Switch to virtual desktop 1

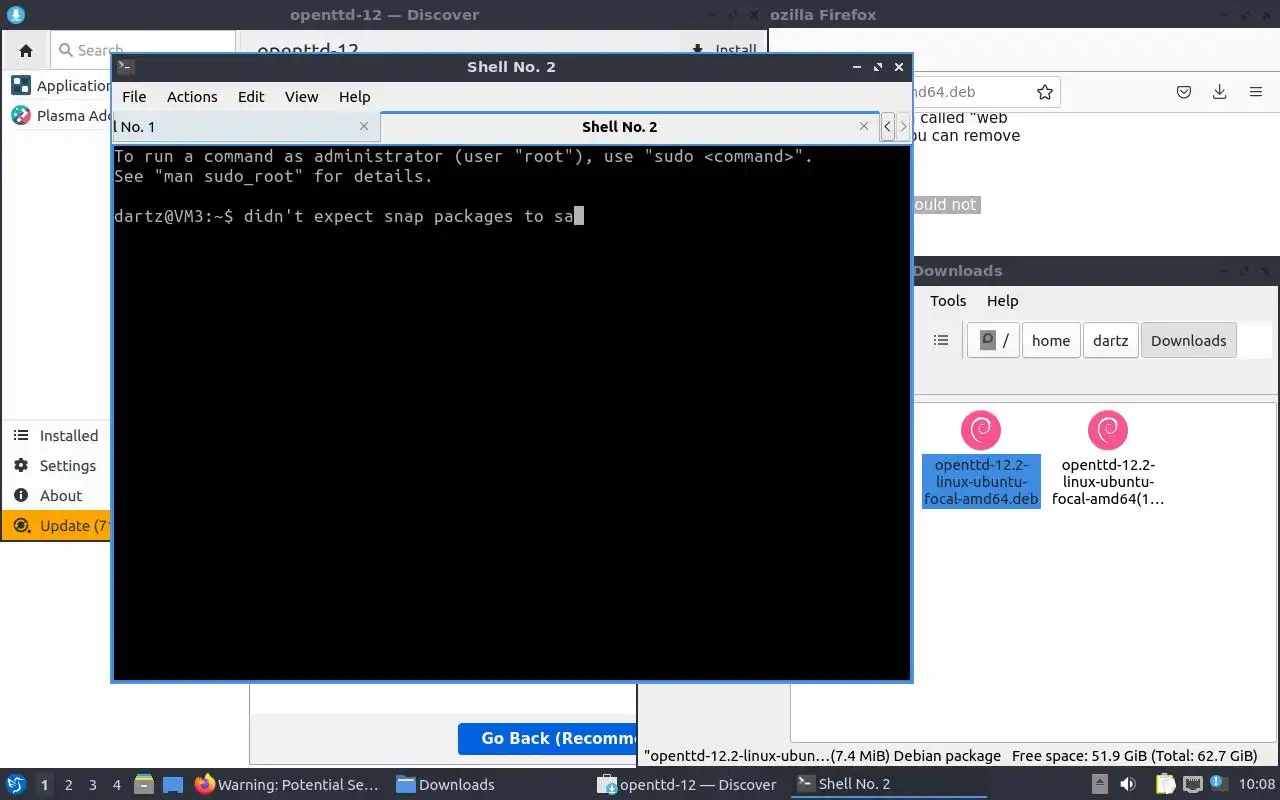[x=44, y=785]
